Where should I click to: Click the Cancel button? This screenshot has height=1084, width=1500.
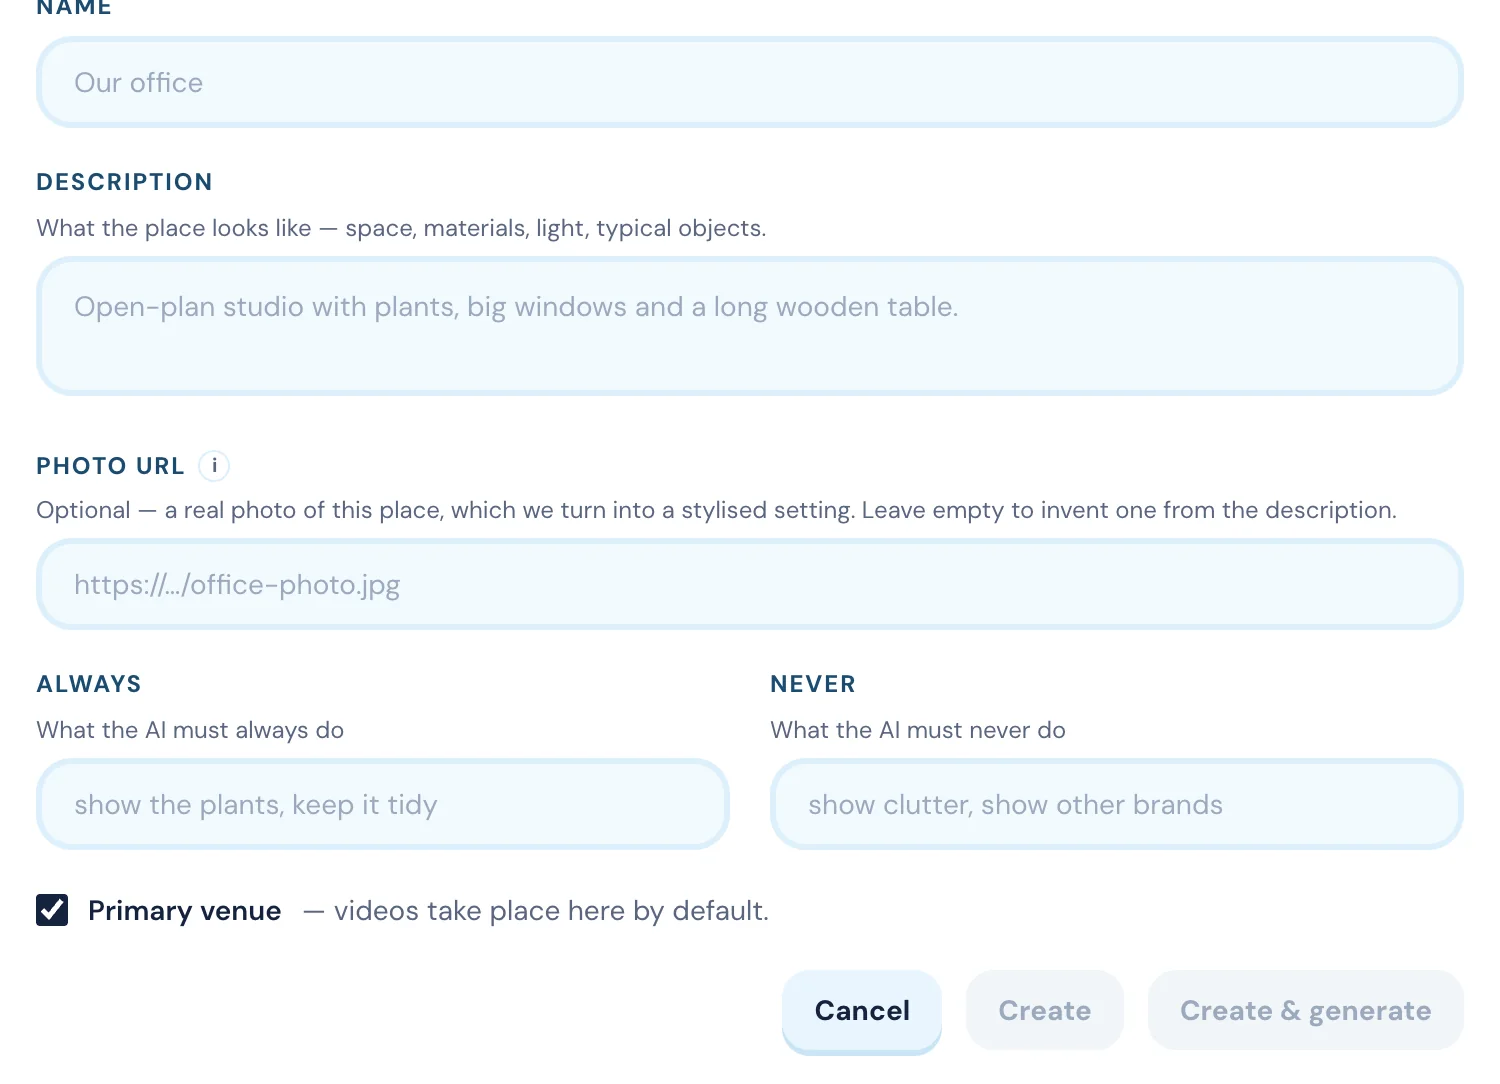pos(862,1011)
